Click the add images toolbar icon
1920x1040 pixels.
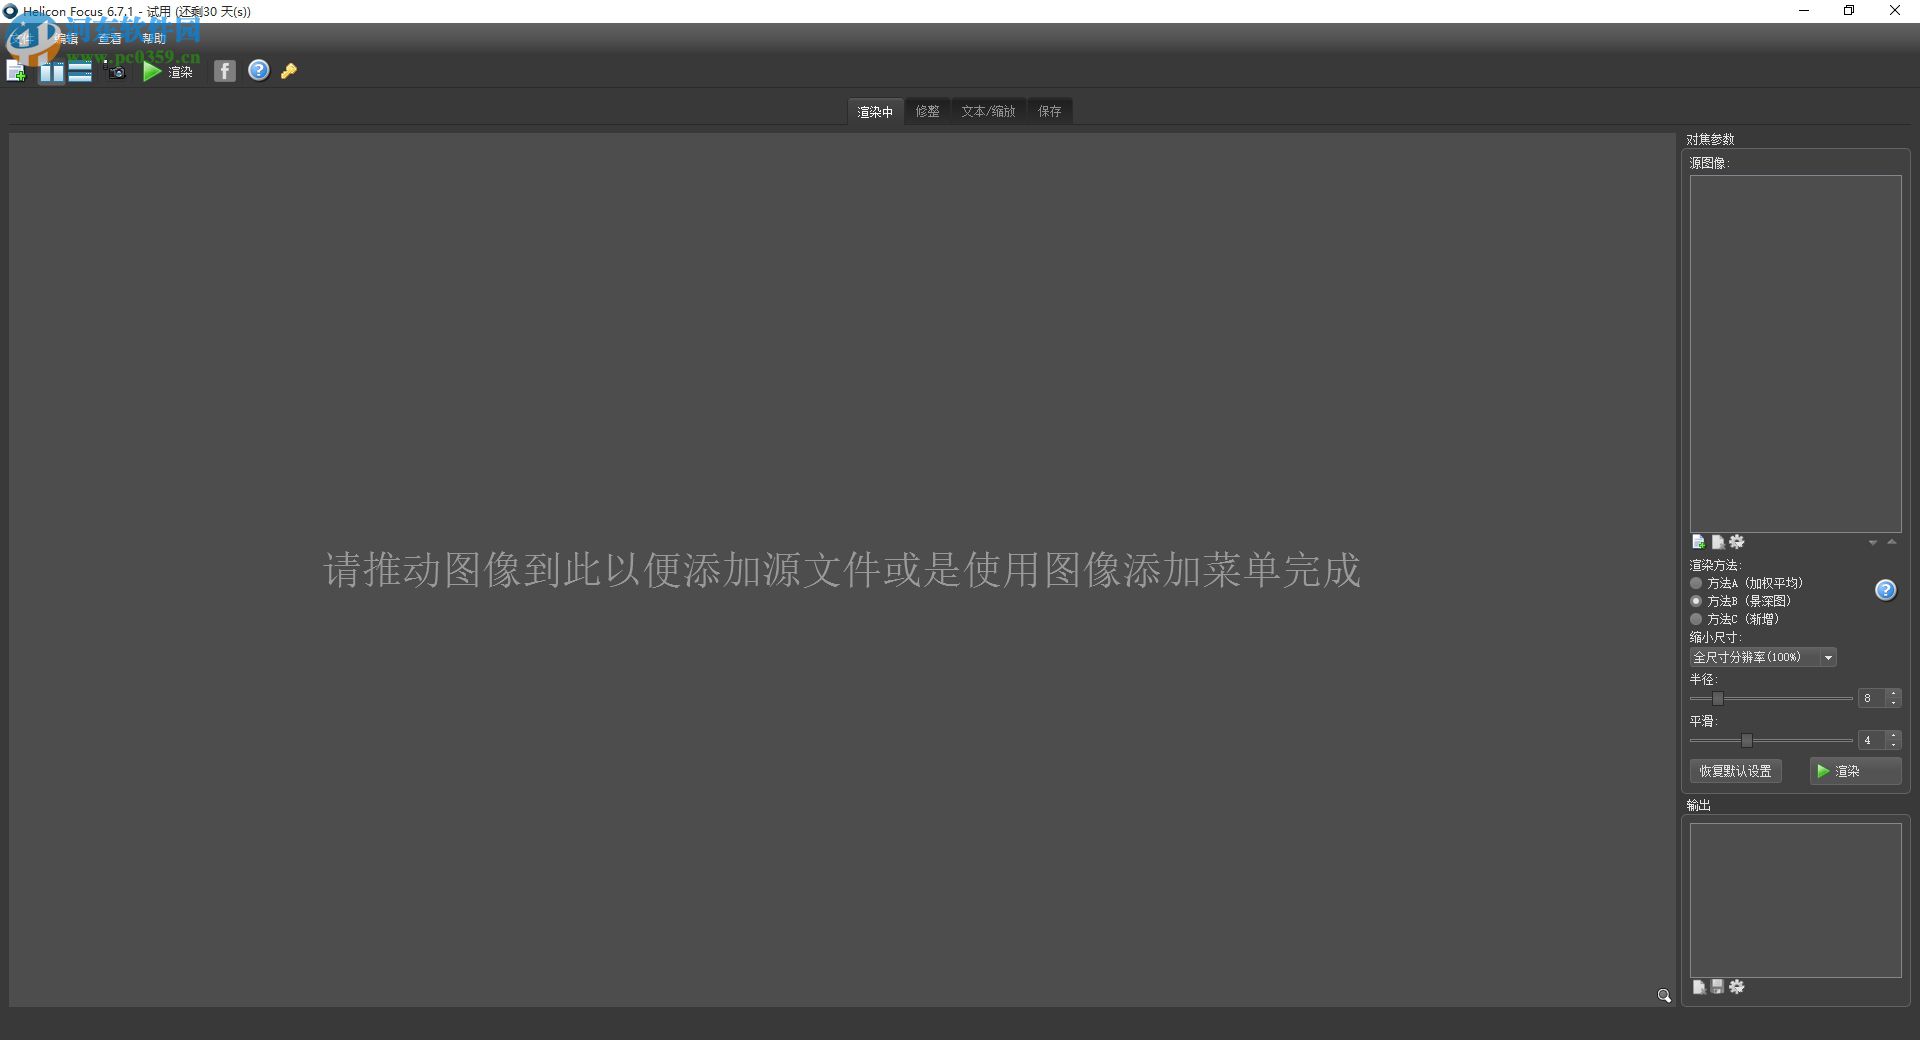tap(16, 71)
